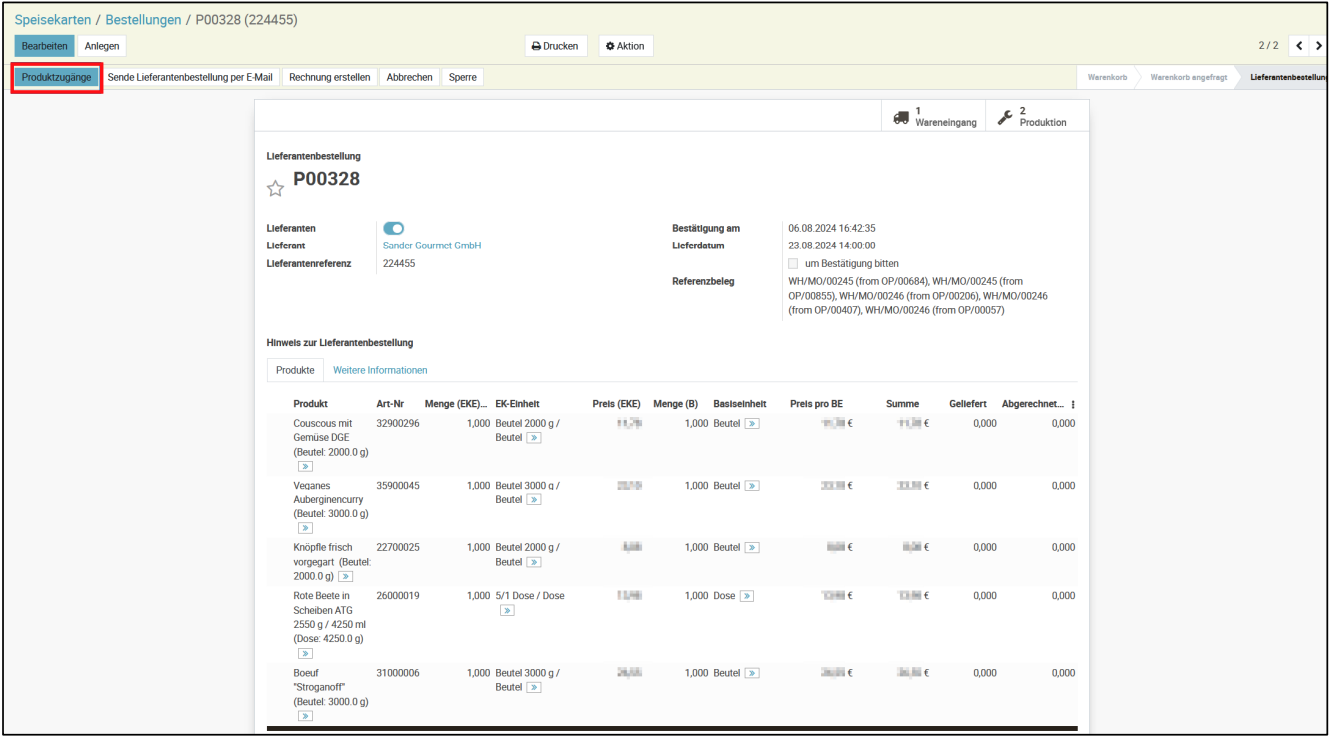
Task: Switch to the Weitere Informationen tab
Action: pyautogui.click(x=380, y=370)
